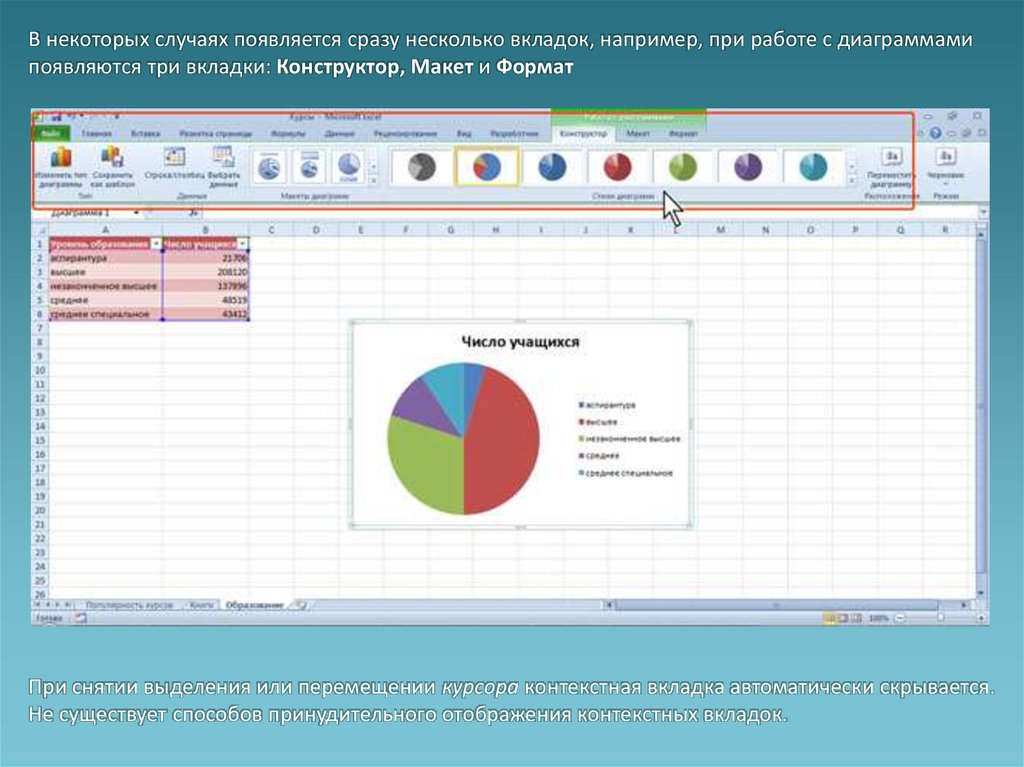The width and height of the screenshot is (1024, 767).
Task: Choose the gray pie chart style
Action: [x=421, y=167]
